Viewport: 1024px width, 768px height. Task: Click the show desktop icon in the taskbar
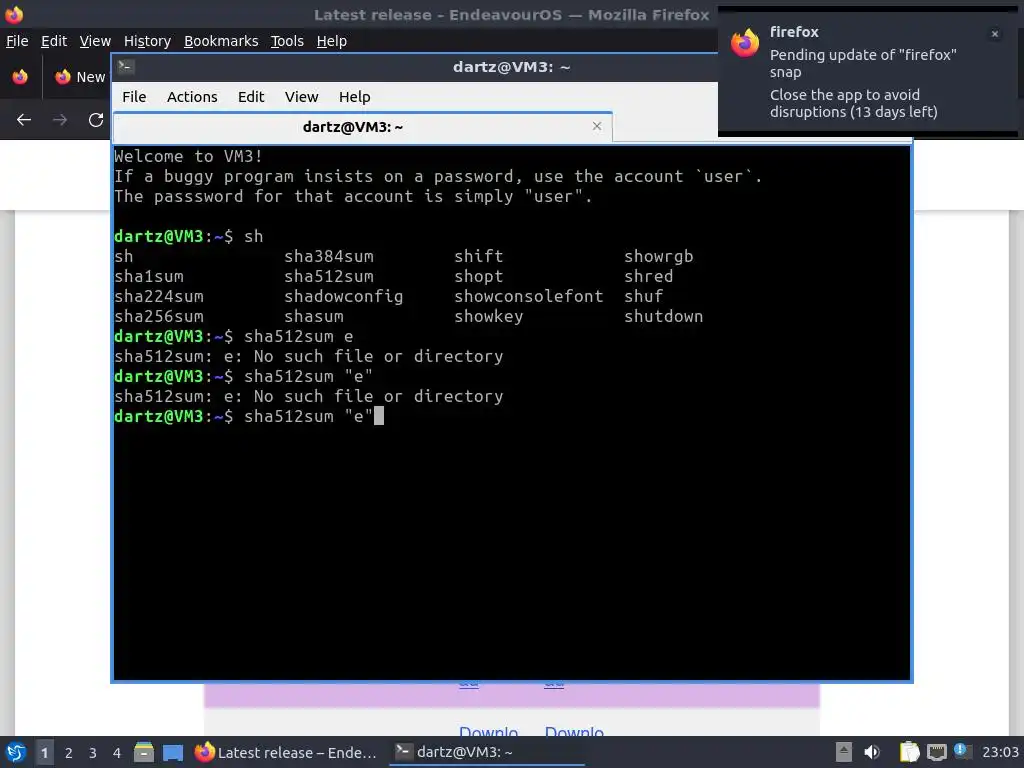pos(173,752)
